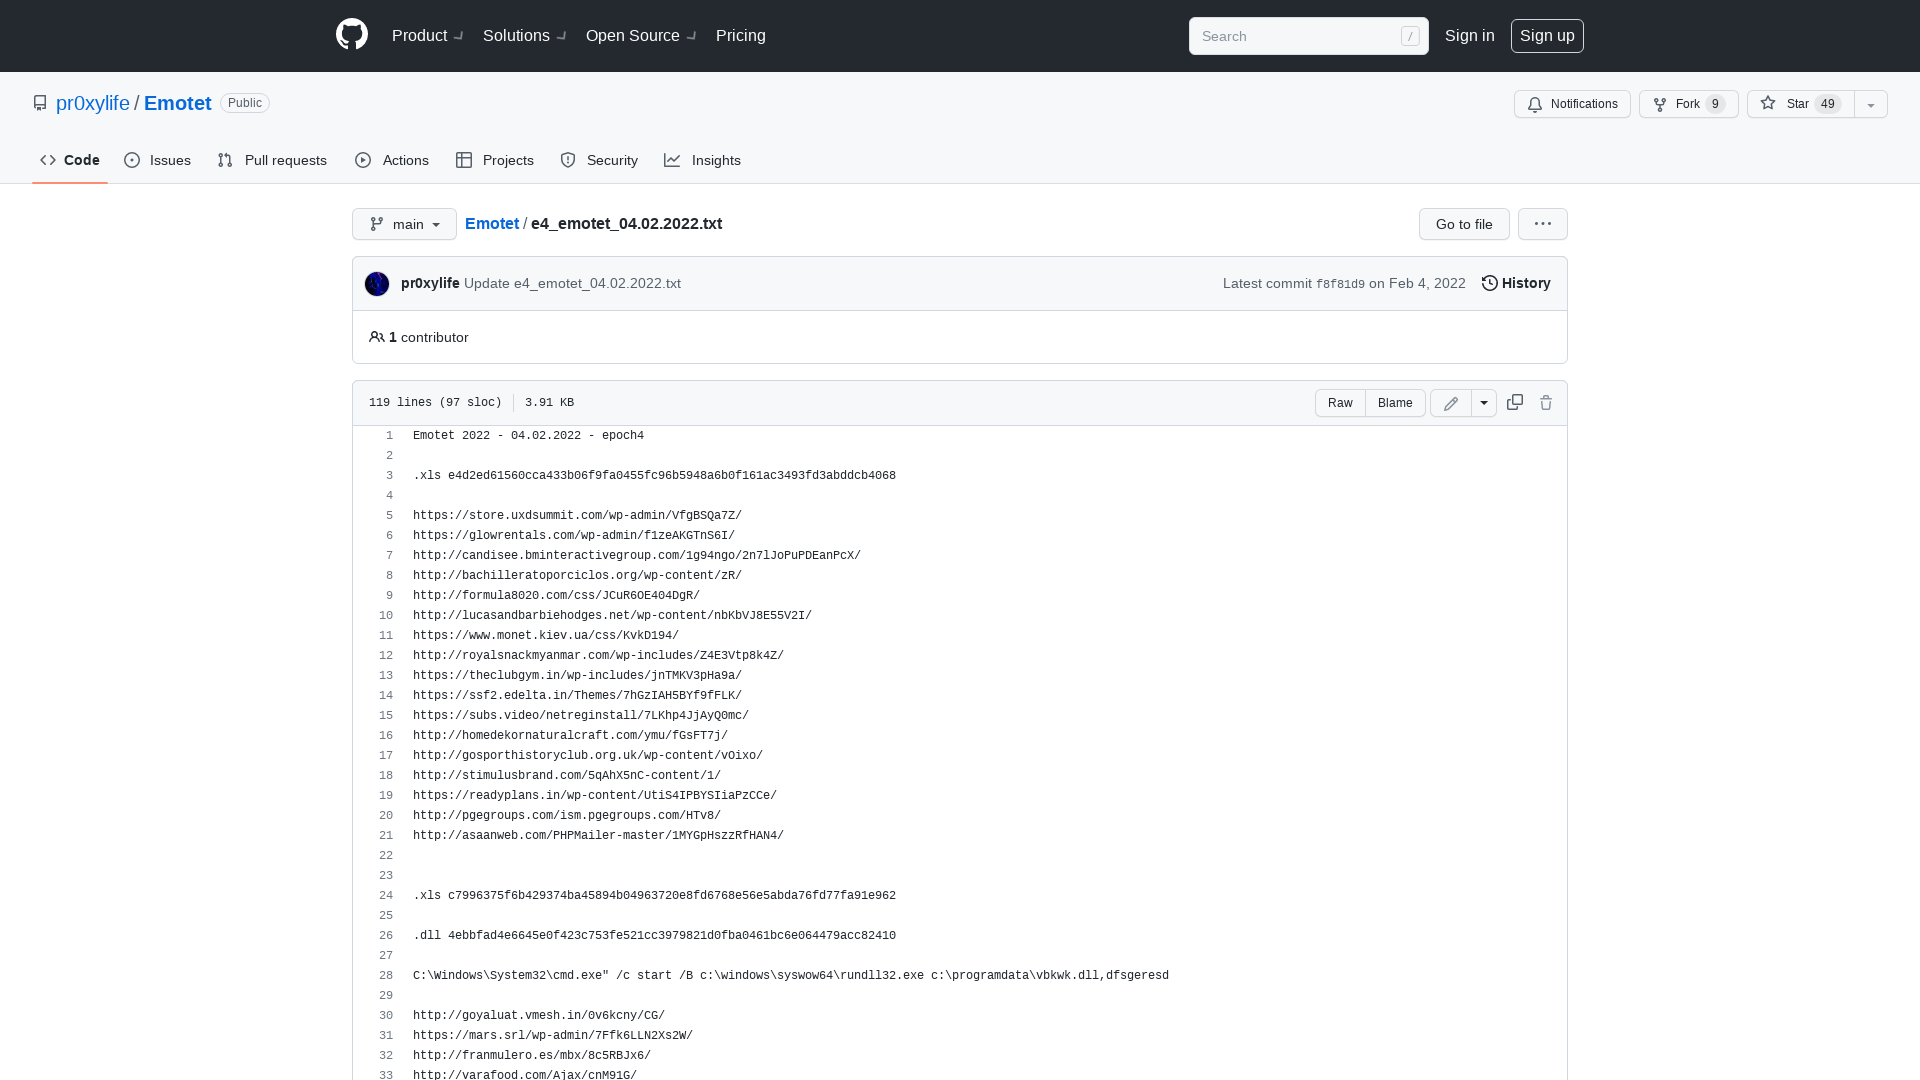This screenshot has height=1080, width=1920.
Task: Click the contributors people icon
Action: click(x=377, y=337)
